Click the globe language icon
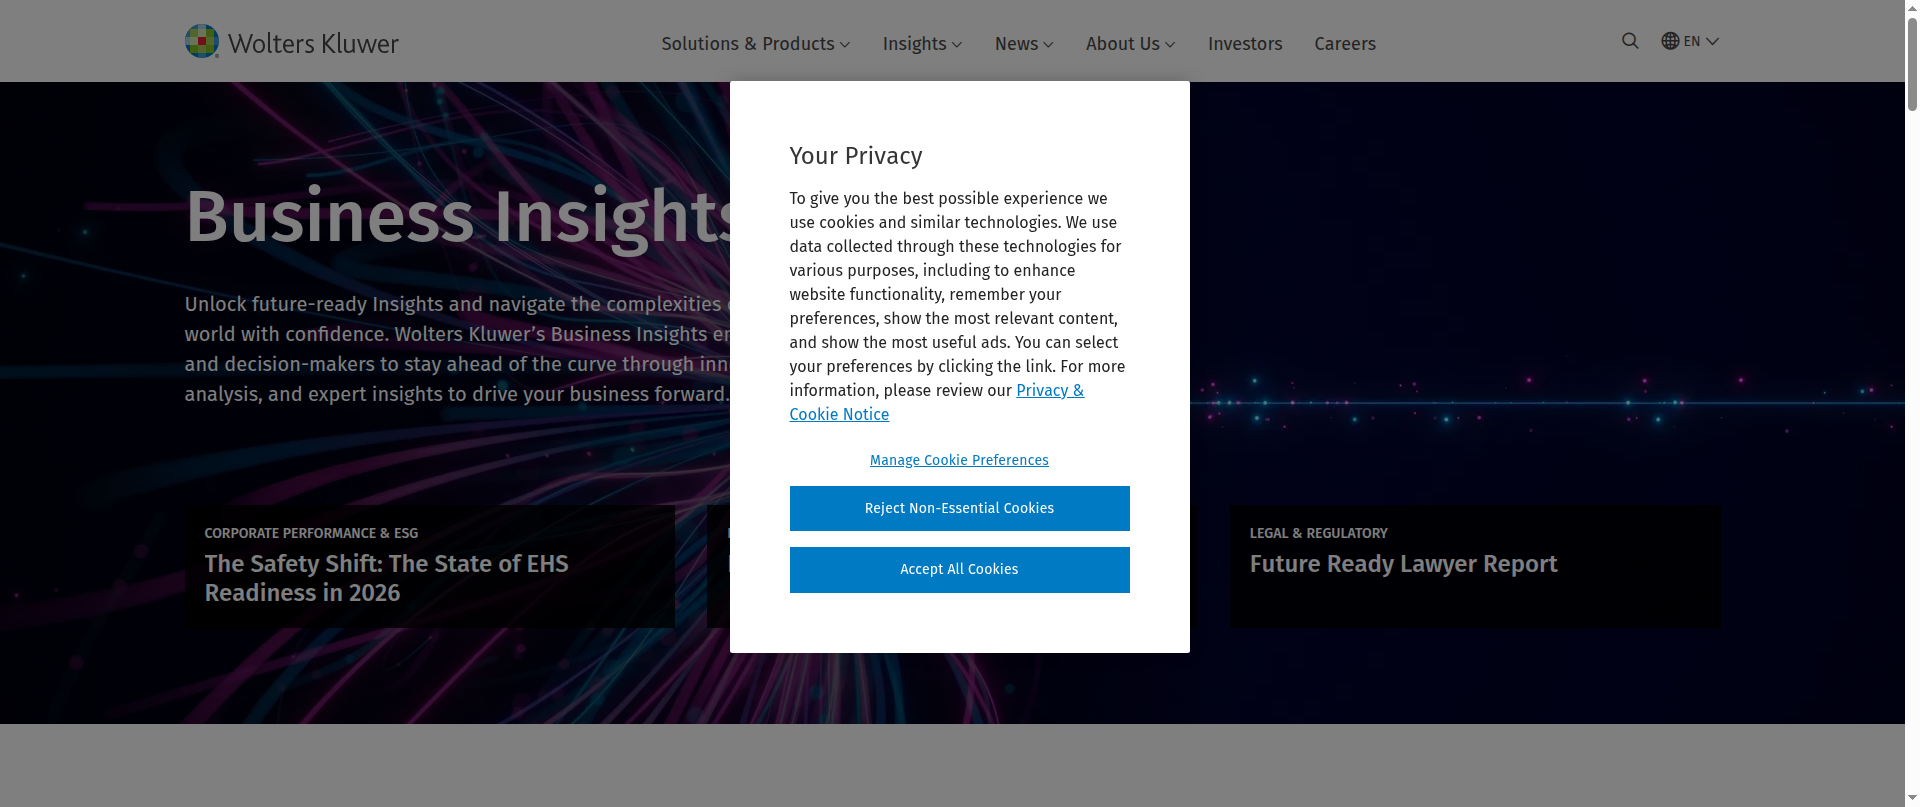The image size is (1920, 807). pyautogui.click(x=1670, y=41)
